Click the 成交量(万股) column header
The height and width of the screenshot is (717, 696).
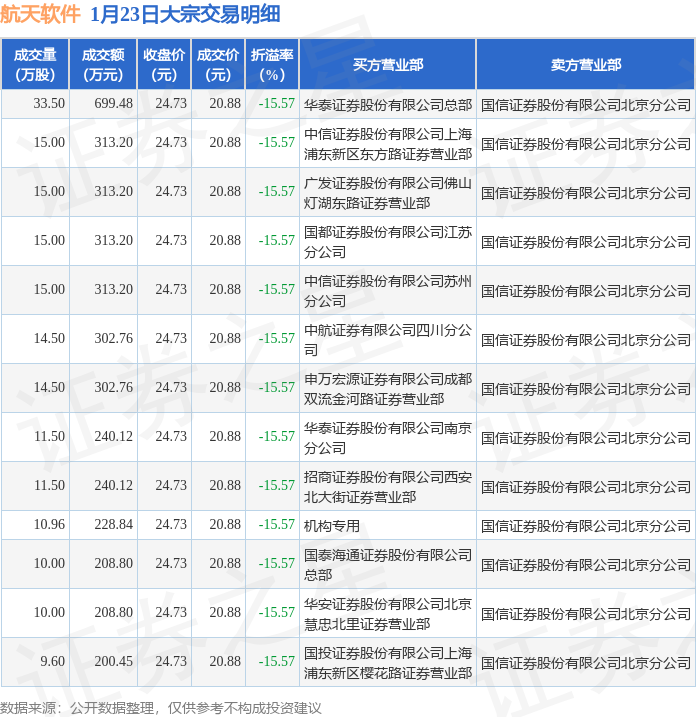point(34,64)
